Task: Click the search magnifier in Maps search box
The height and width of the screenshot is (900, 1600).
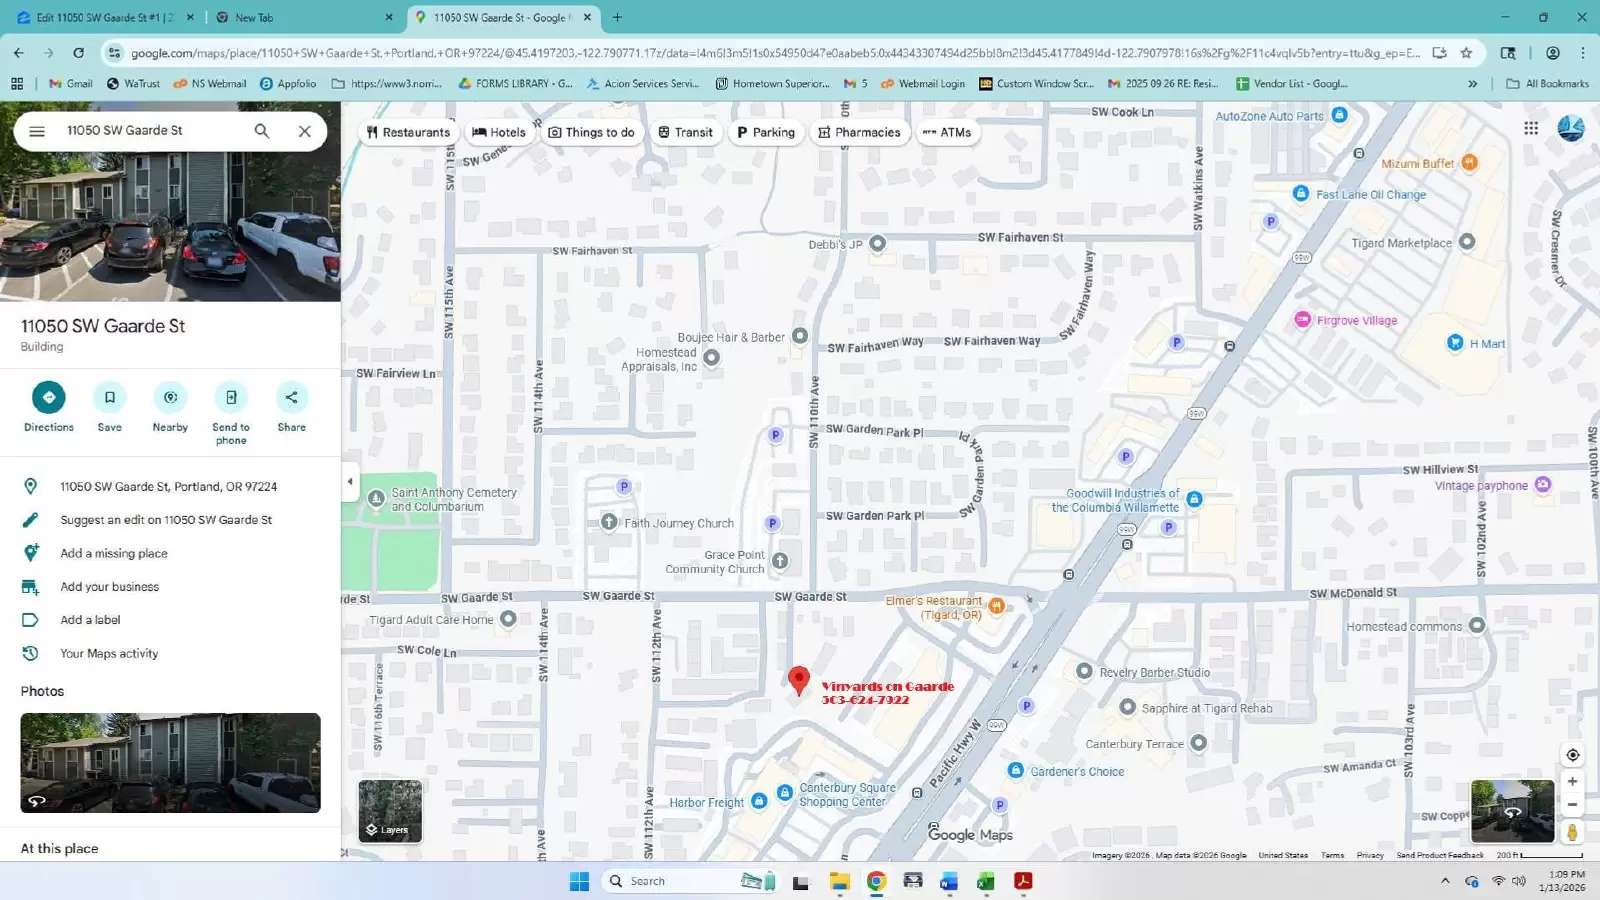Action: 262,131
